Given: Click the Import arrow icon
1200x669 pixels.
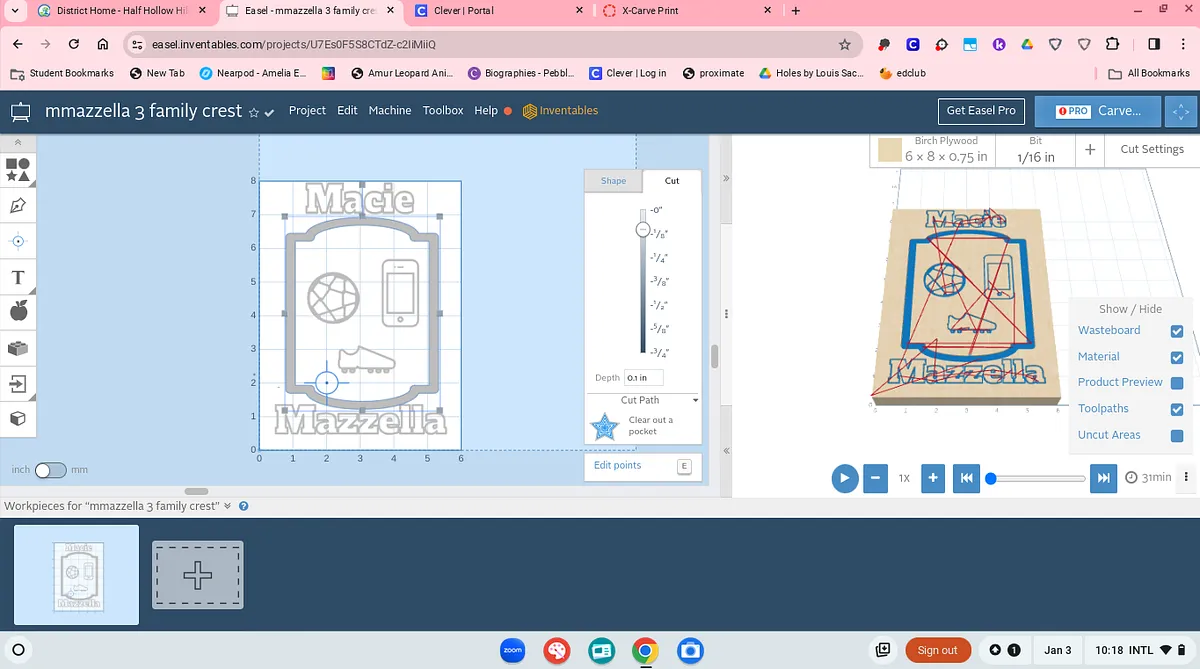Looking at the screenshot, I should pyautogui.click(x=18, y=383).
